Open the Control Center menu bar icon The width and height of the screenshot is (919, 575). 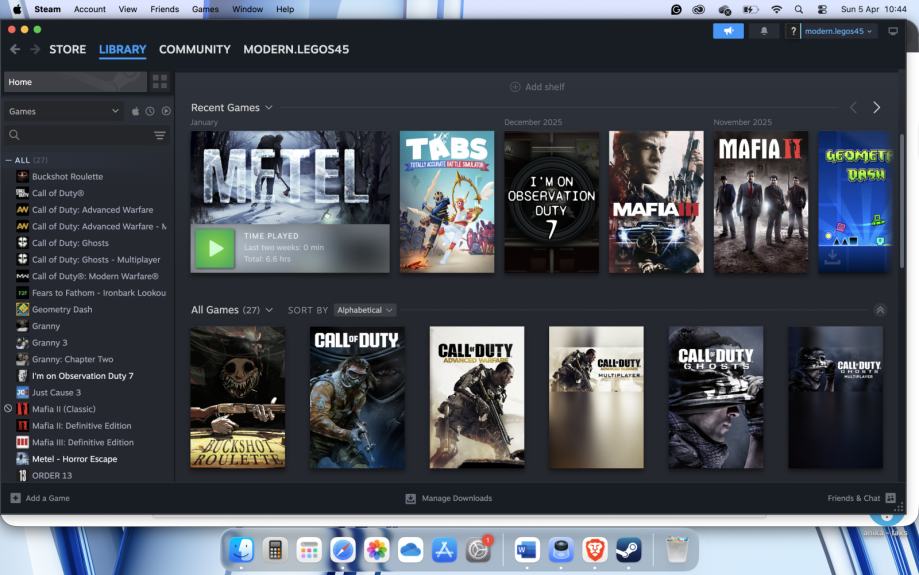[822, 9]
